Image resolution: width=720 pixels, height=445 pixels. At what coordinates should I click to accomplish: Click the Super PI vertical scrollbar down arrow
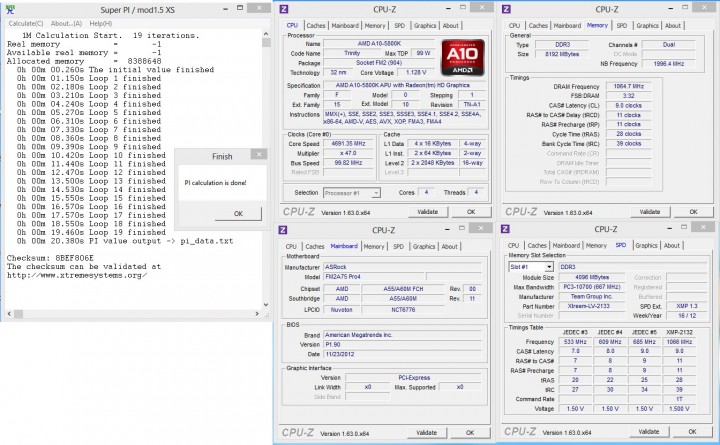point(266,305)
